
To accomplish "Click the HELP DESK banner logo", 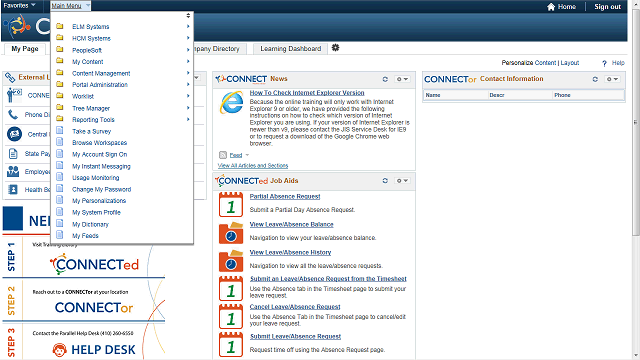I will coord(94,350).
